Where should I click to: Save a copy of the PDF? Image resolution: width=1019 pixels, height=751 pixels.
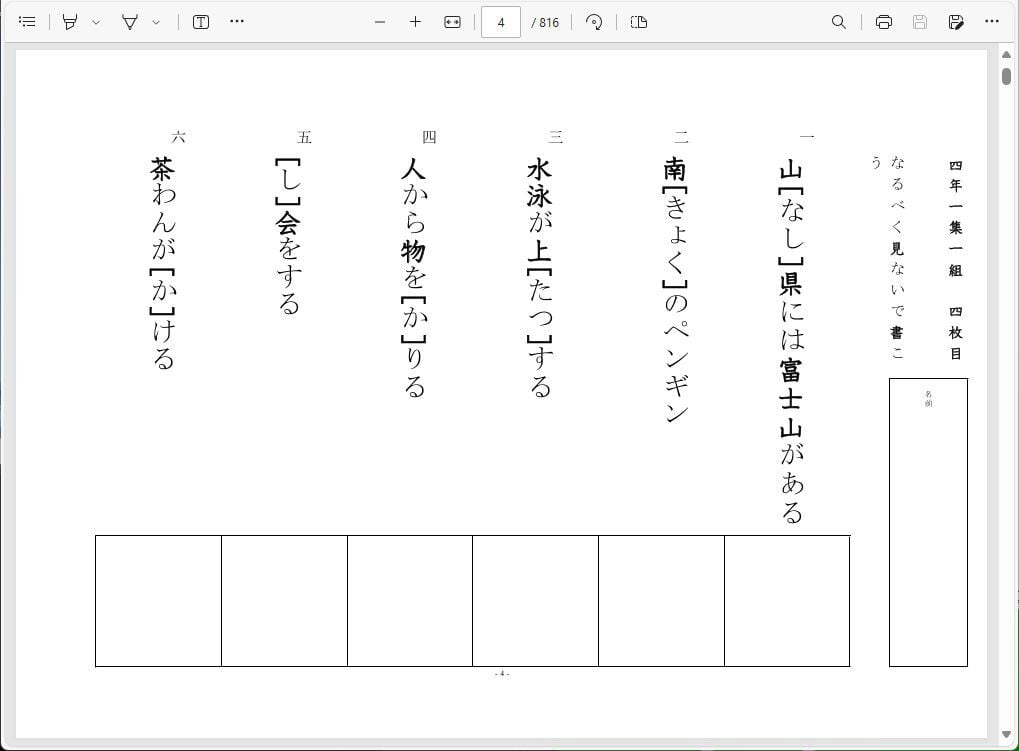point(919,21)
